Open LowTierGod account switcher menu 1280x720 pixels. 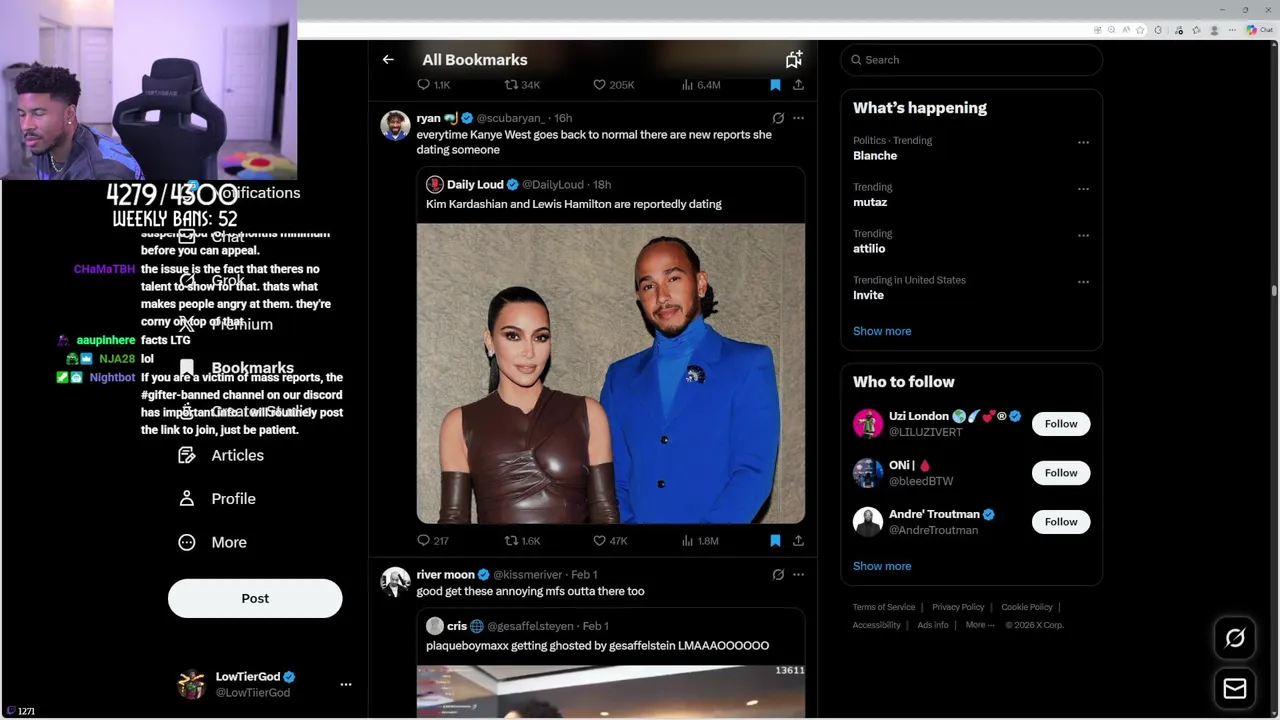(346, 685)
